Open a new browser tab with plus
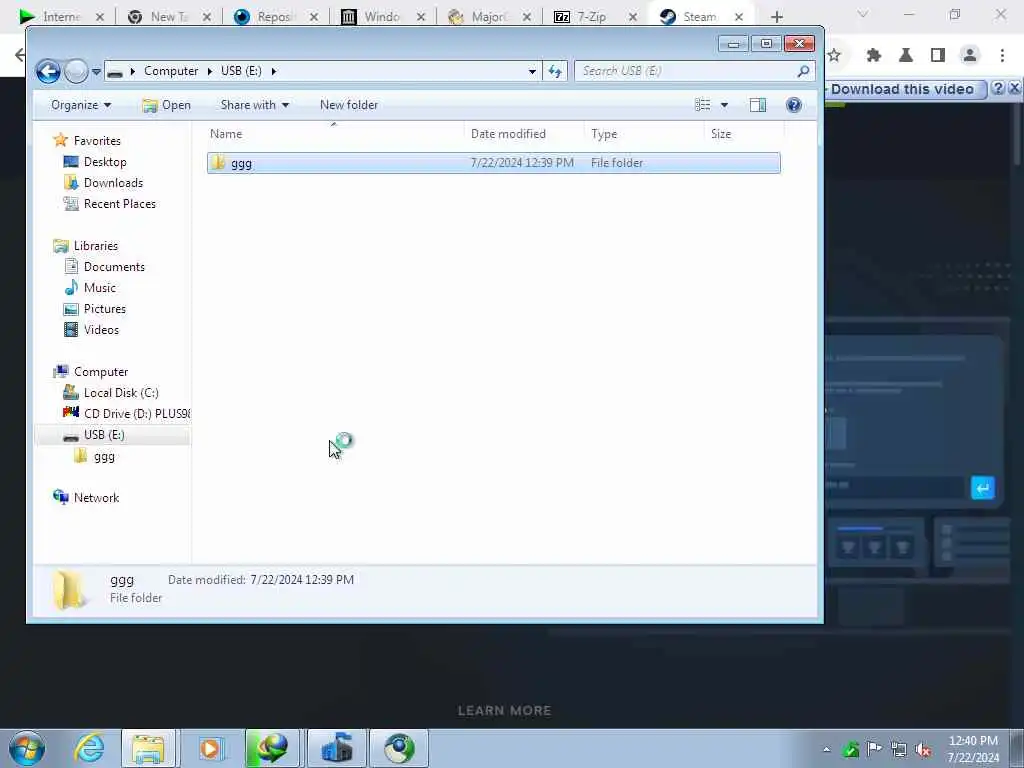Viewport: 1024px width, 768px height. pos(776,17)
